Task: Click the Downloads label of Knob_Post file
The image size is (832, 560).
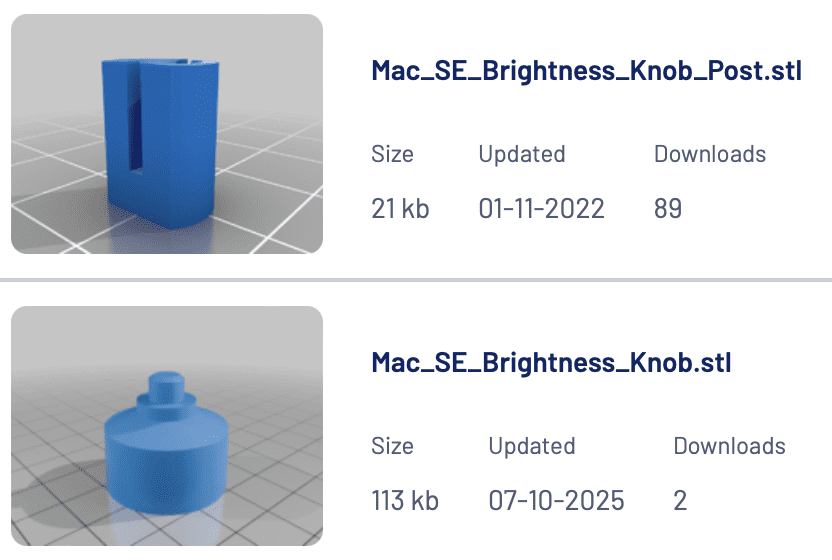Action: (710, 154)
